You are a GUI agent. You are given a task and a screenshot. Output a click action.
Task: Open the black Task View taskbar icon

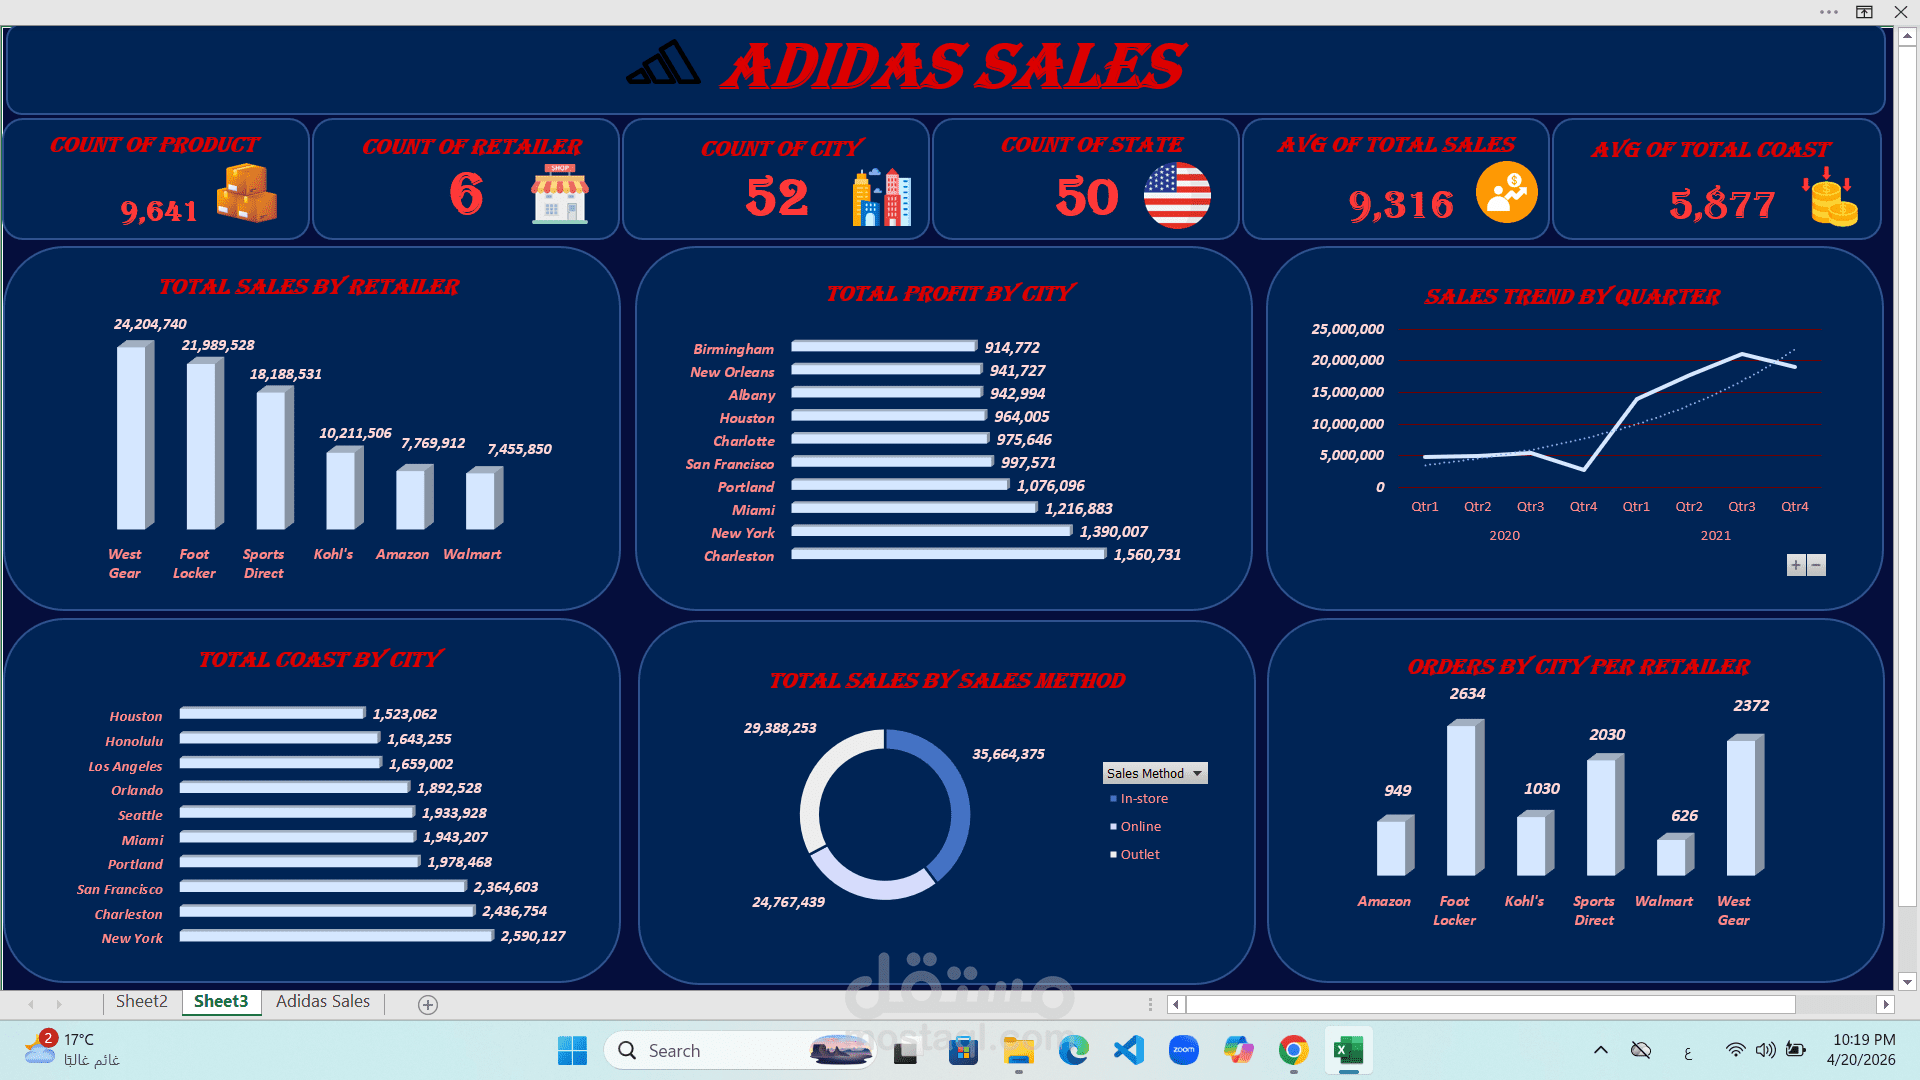906,1052
